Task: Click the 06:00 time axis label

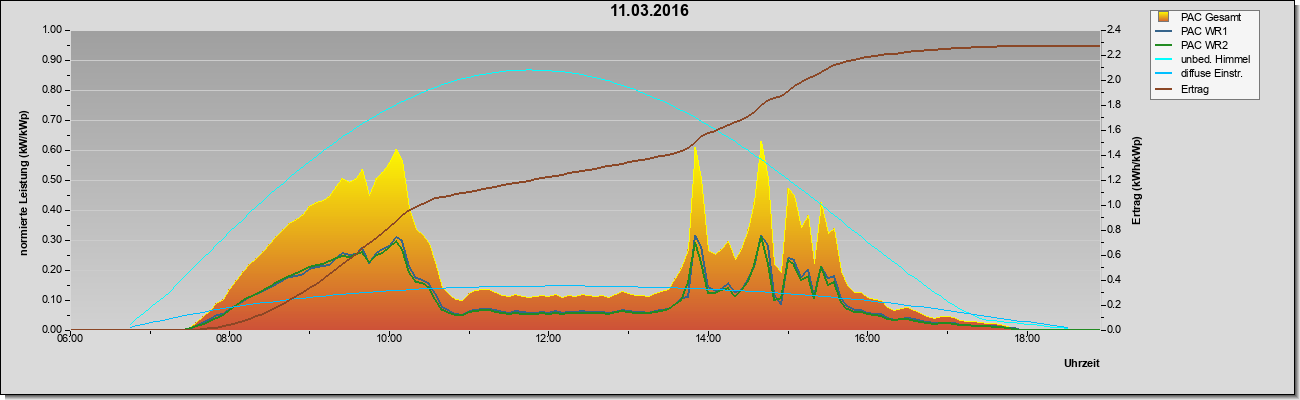Action: (70, 339)
